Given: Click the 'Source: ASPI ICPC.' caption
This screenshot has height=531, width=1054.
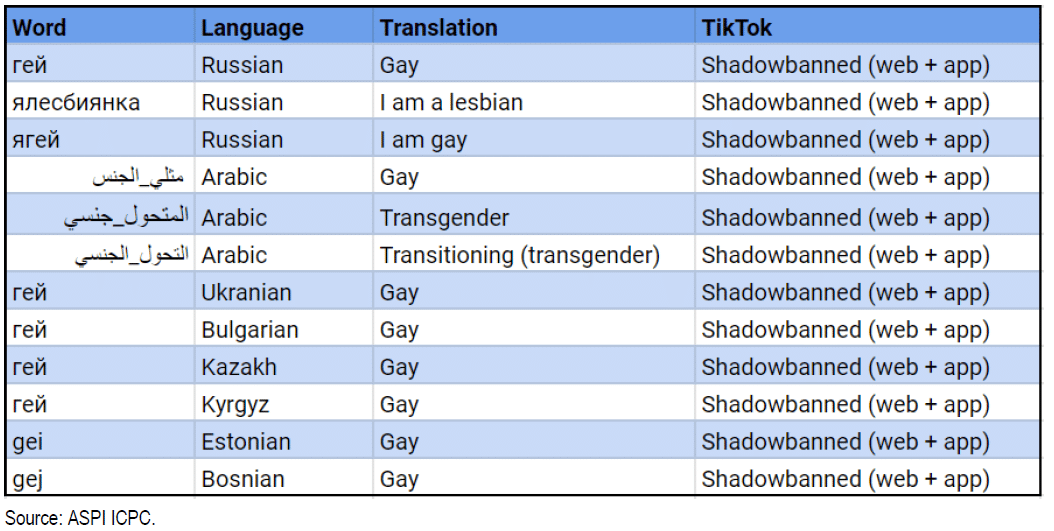Looking at the screenshot, I should [80, 517].
